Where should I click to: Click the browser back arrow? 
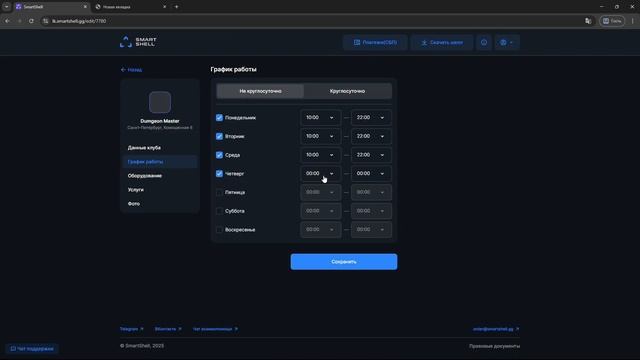point(7,21)
